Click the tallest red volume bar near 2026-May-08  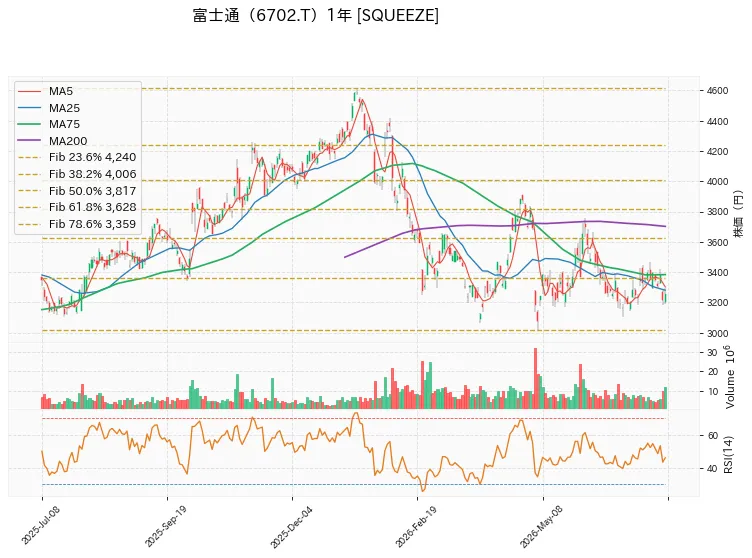[535, 378]
